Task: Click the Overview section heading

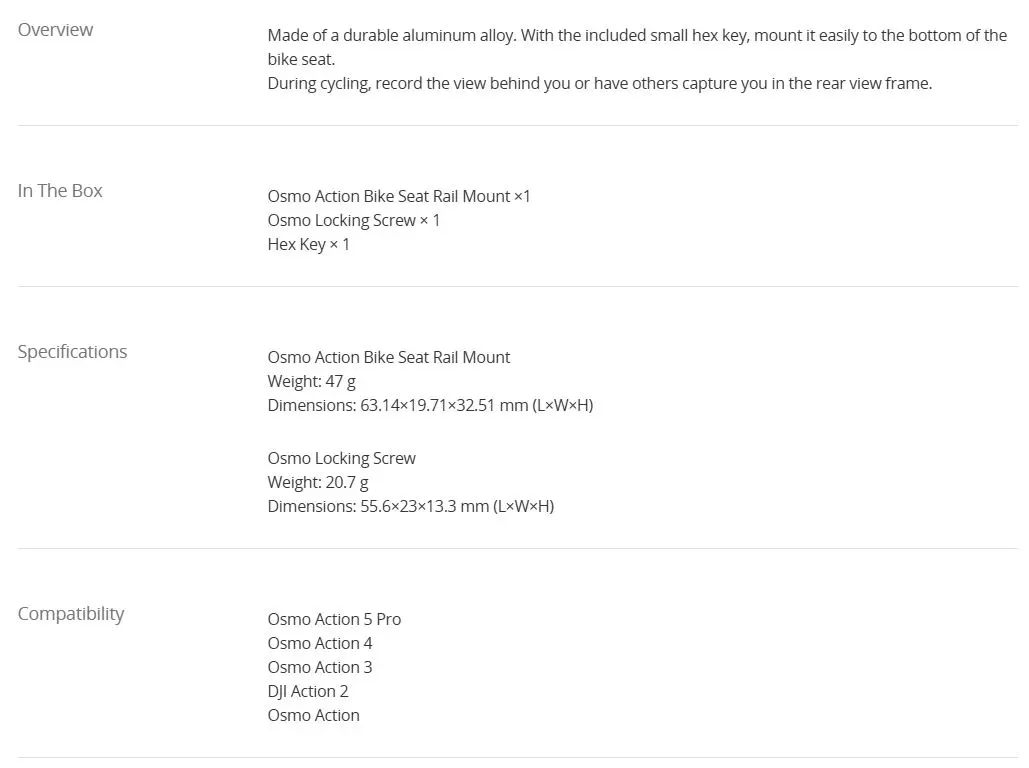Action: (55, 30)
